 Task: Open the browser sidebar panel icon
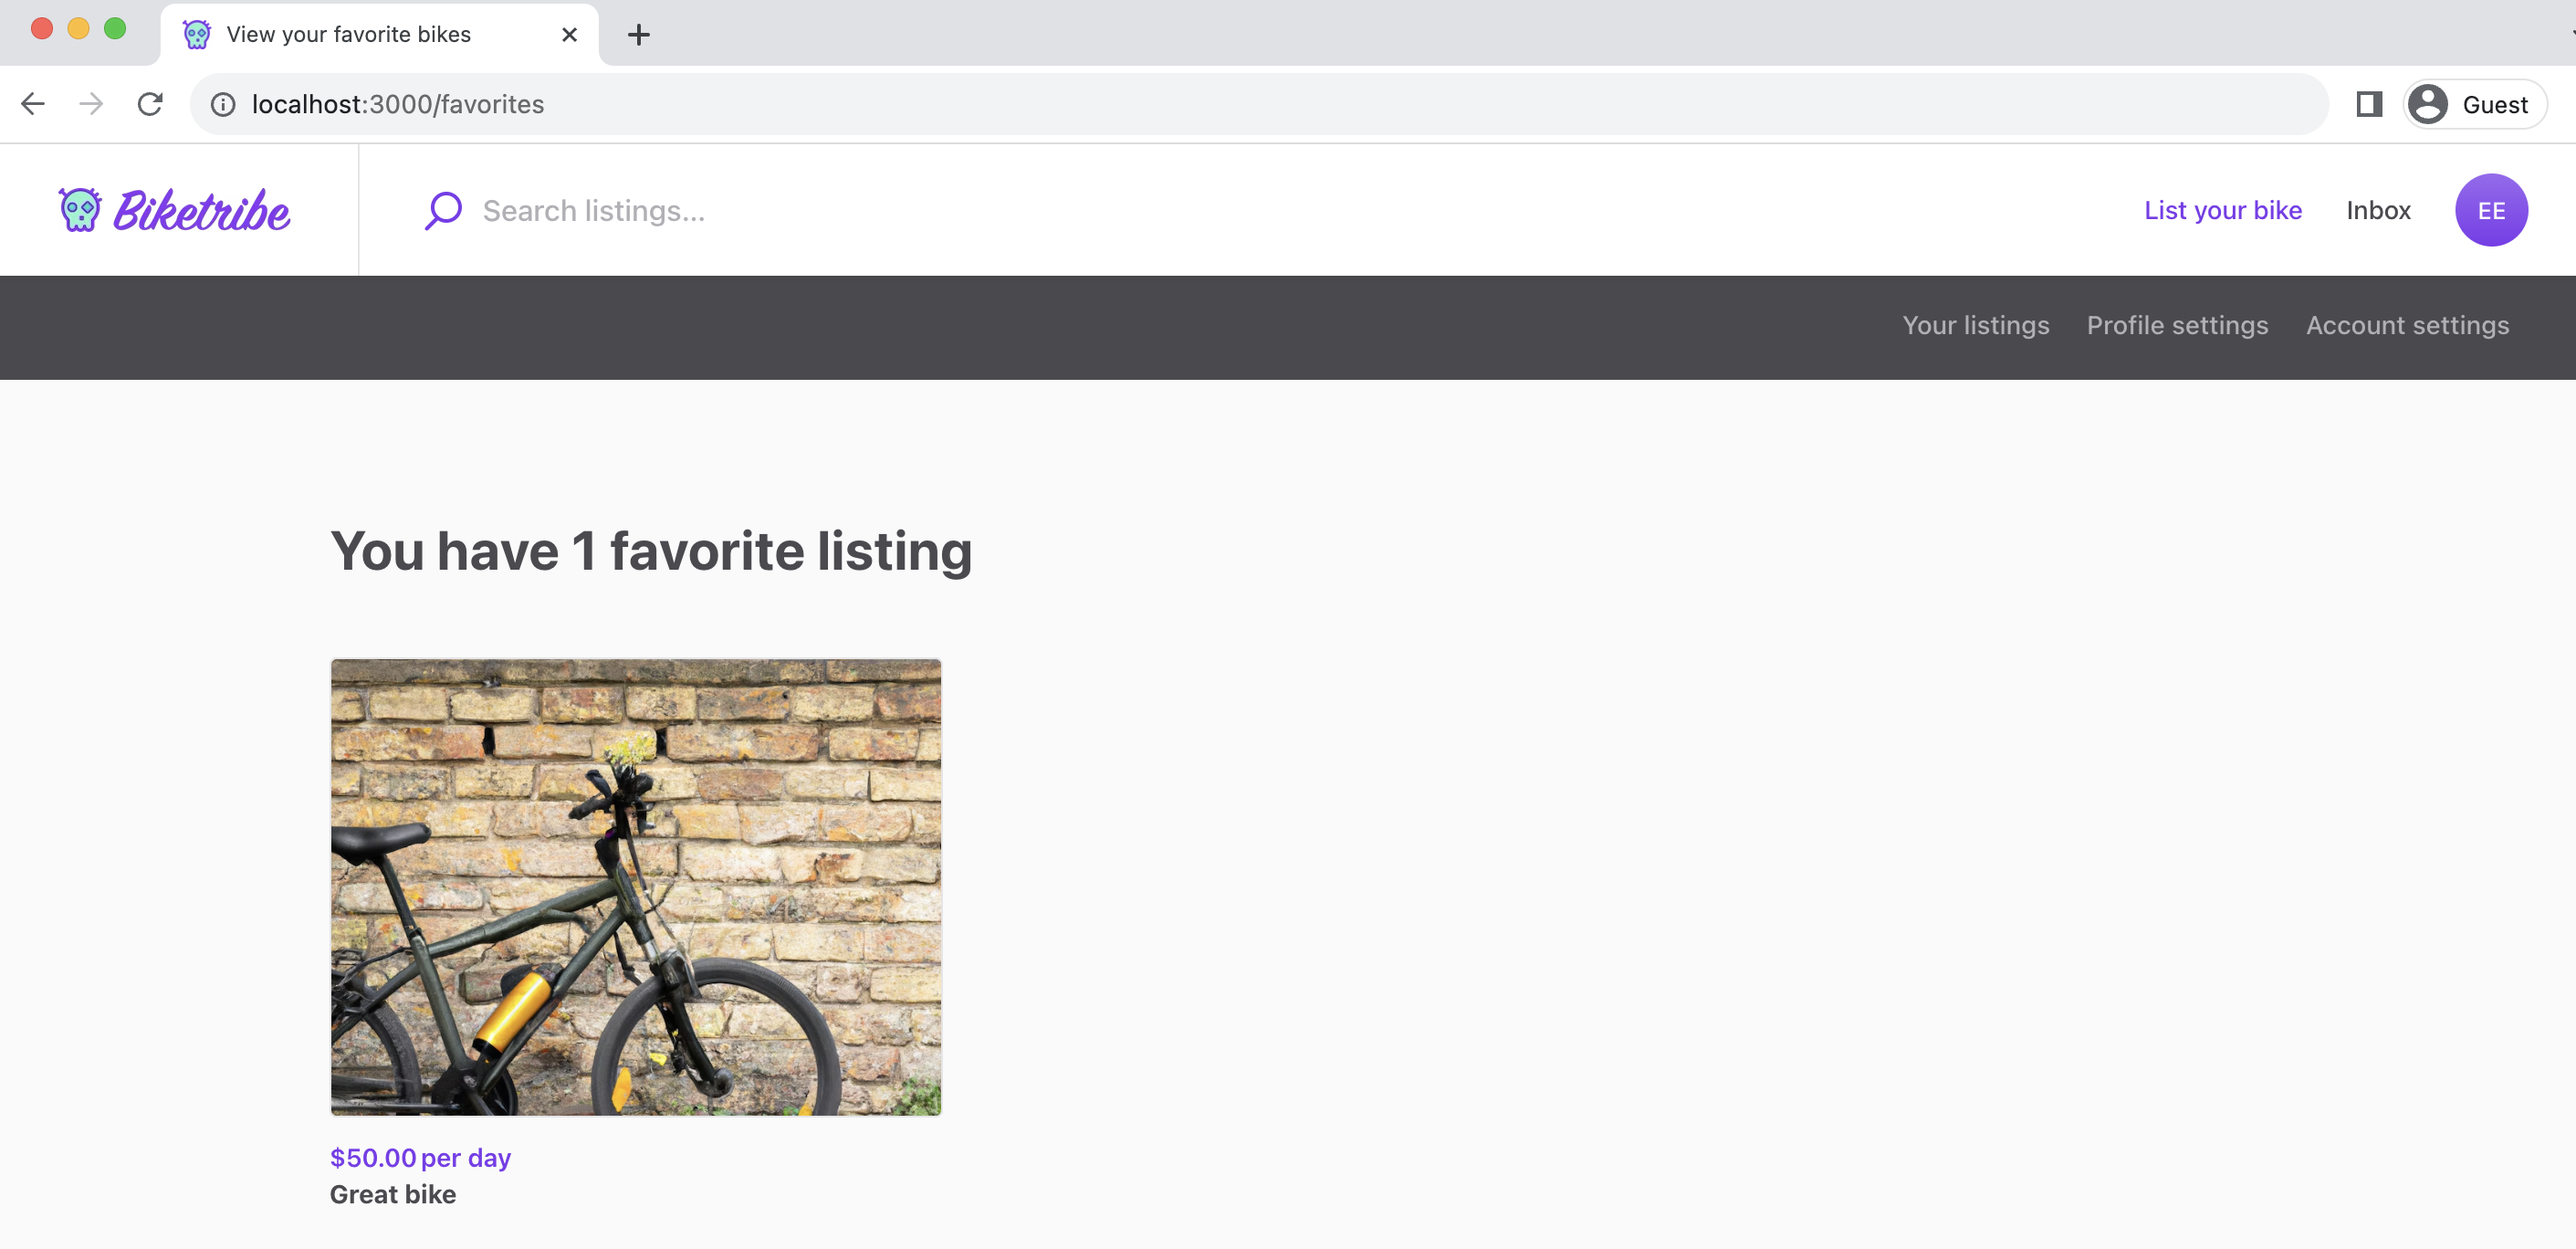tap(2369, 103)
